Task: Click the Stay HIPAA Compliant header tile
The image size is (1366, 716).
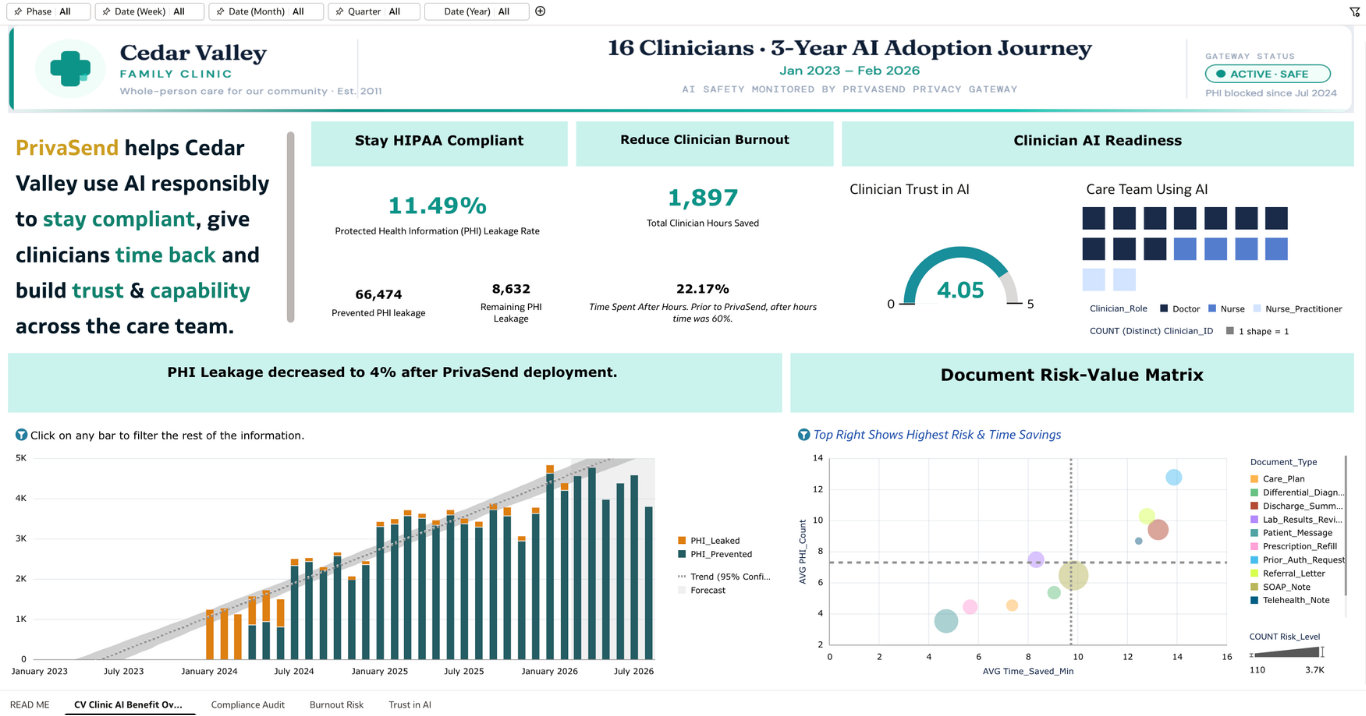Action: pos(439,143)
